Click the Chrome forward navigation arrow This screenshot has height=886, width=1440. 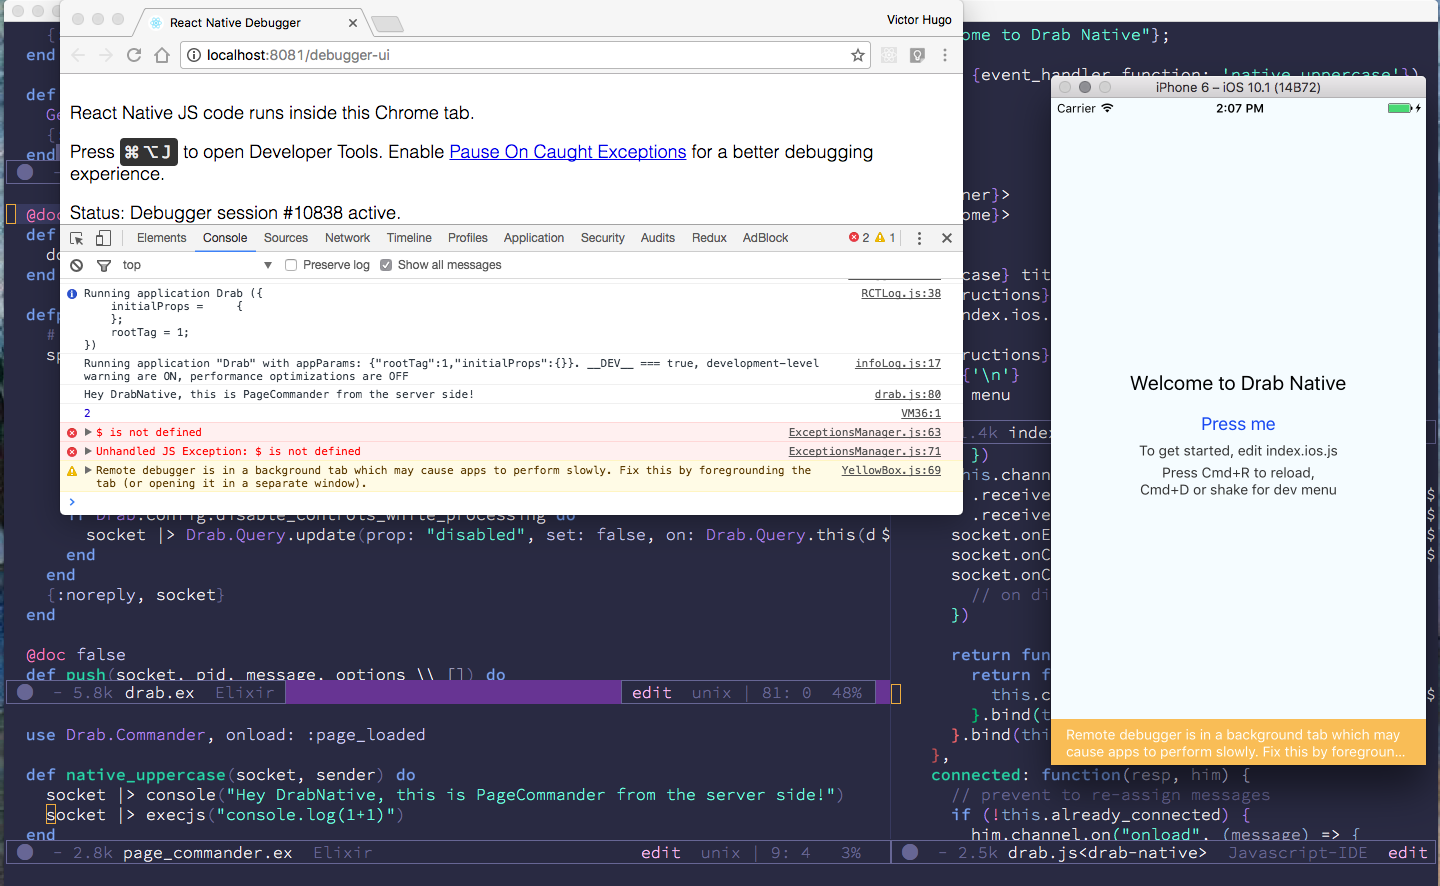106,55
